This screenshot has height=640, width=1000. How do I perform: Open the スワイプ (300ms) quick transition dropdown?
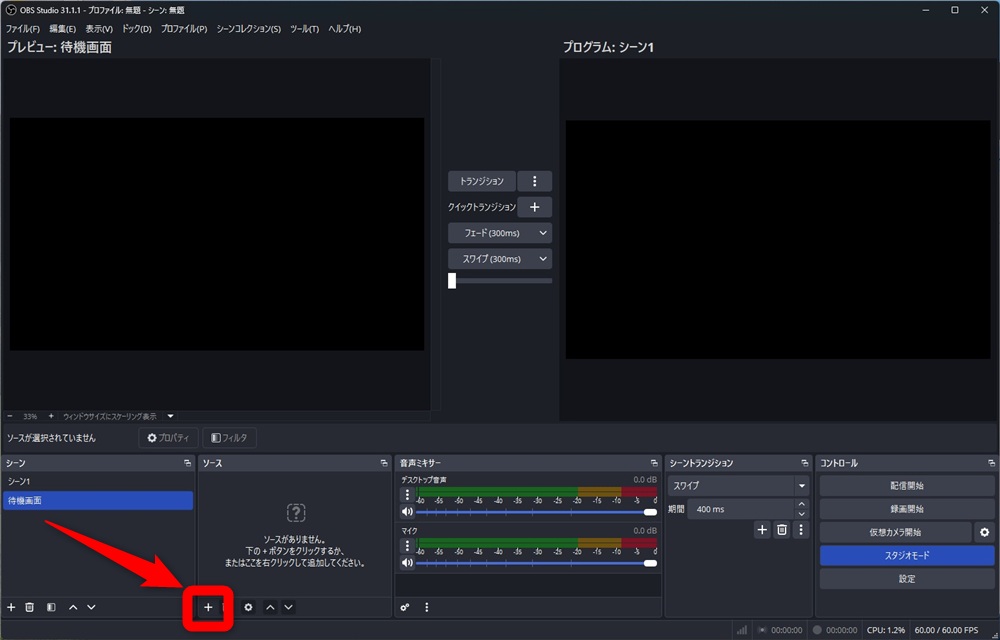500,259
